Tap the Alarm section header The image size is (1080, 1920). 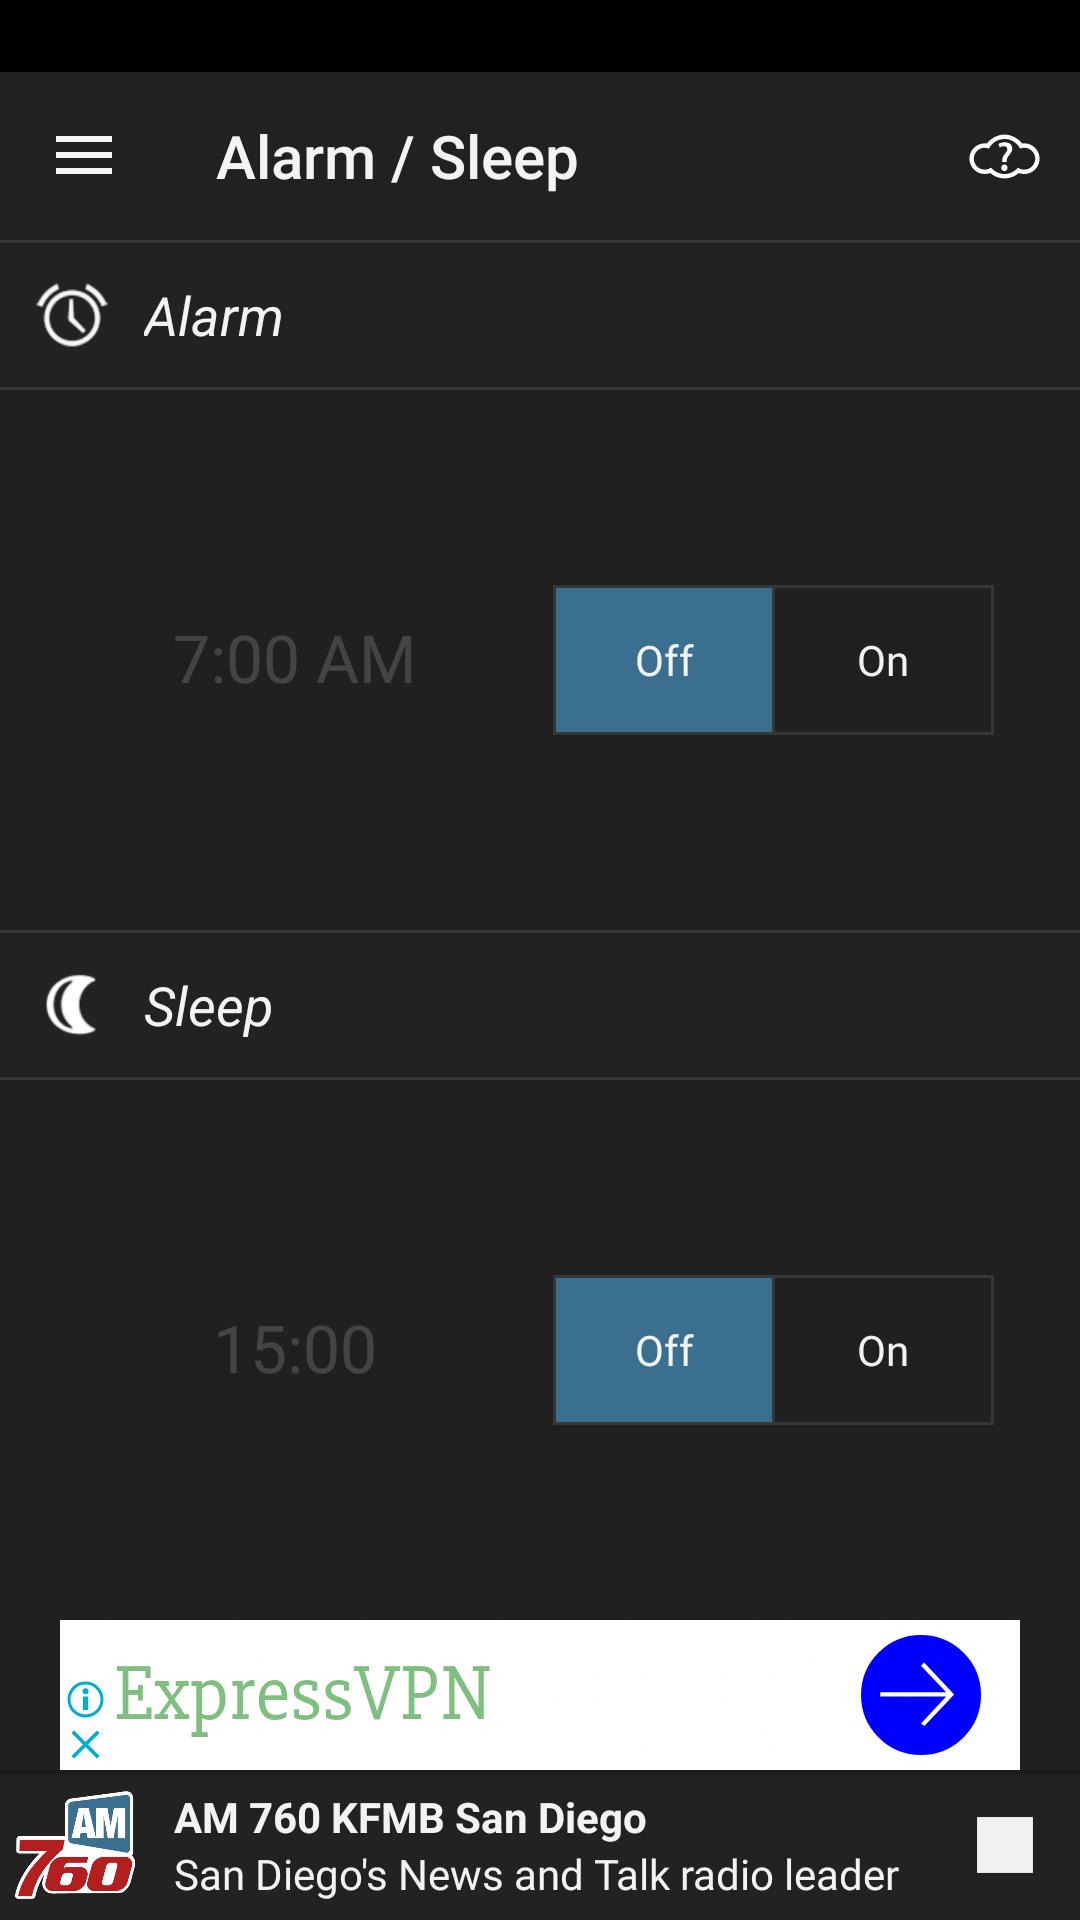(x=214, y=317)
